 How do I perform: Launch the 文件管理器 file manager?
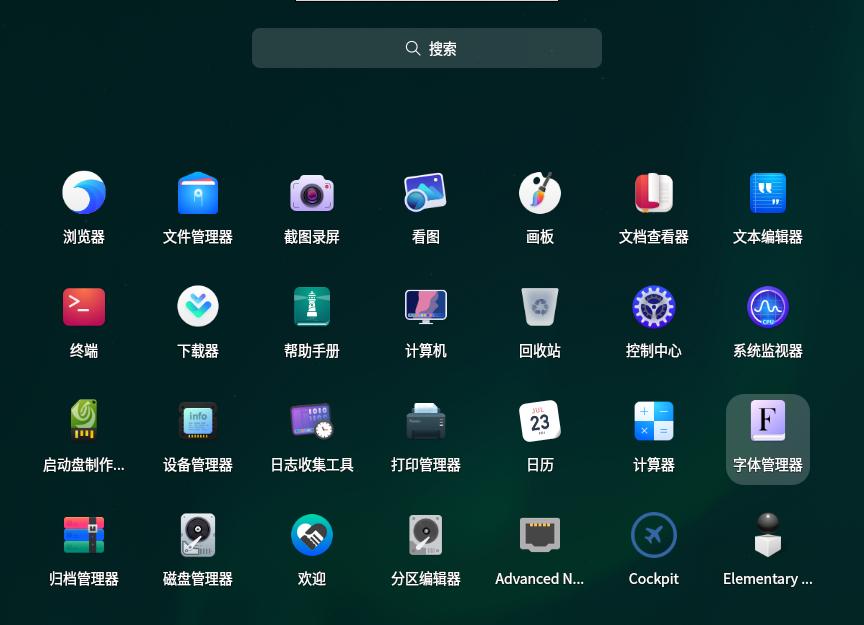click(198, 193)
